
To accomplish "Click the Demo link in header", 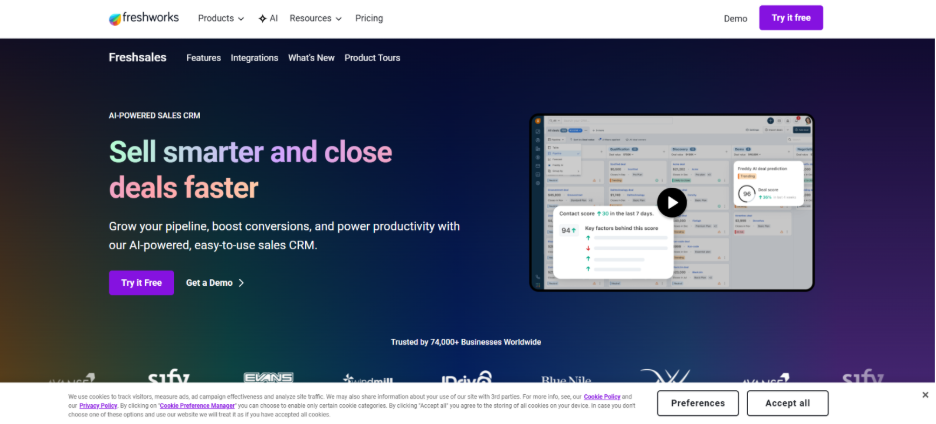I will (x=735, y=19).
